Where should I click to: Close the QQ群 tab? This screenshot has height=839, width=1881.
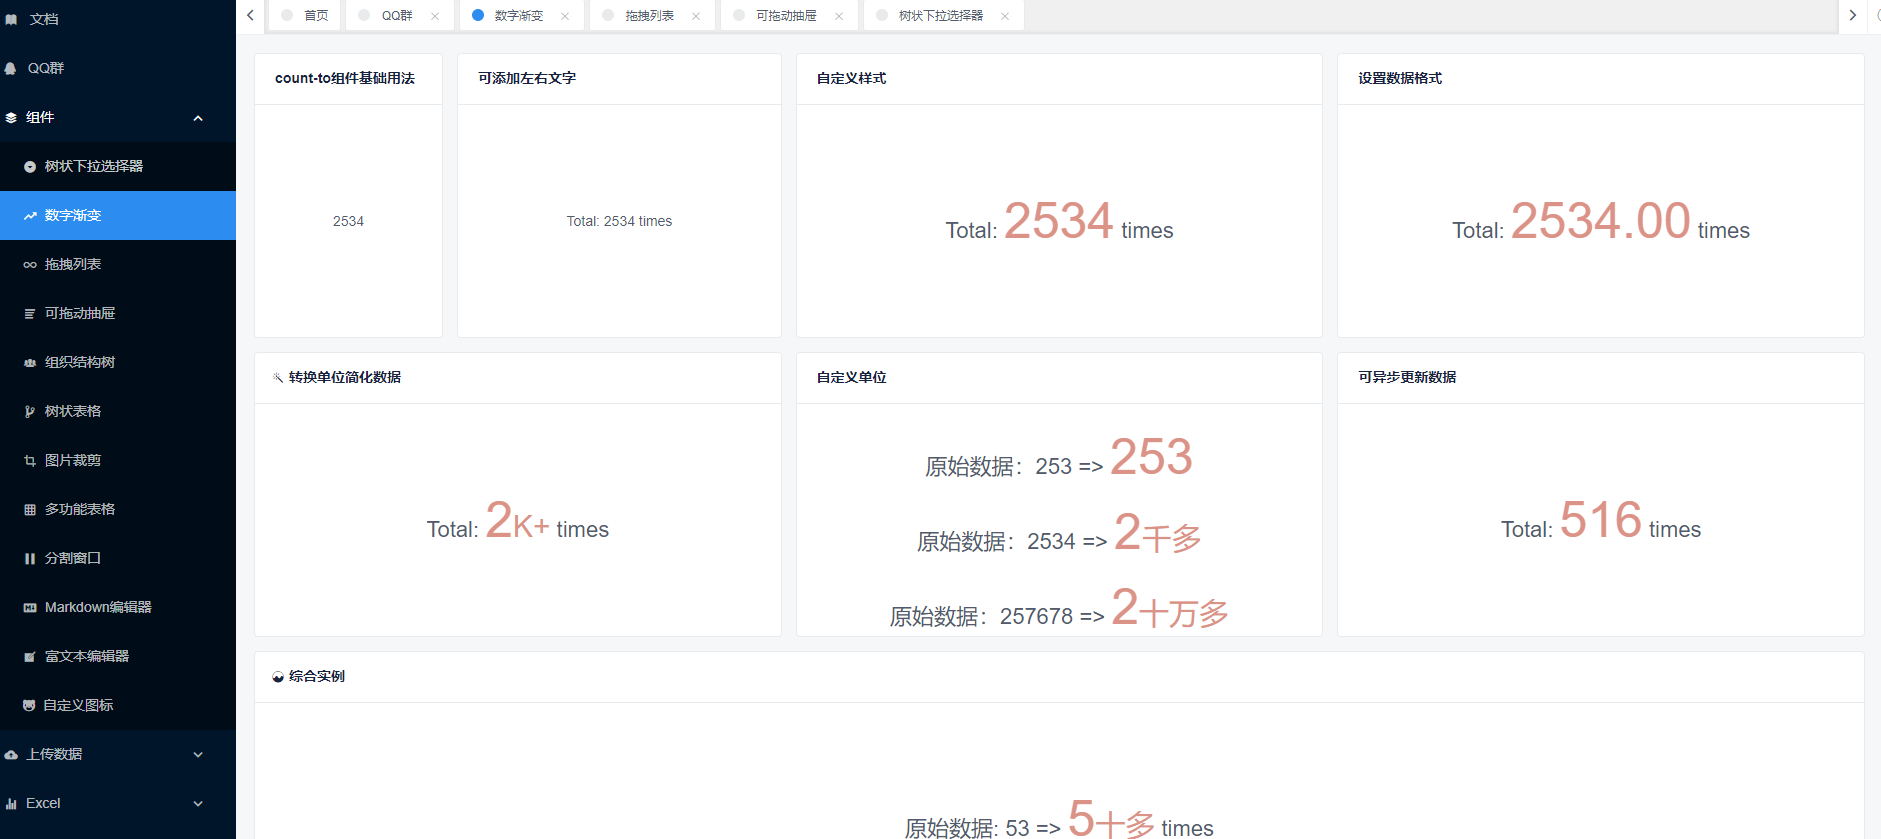[435, 16]
